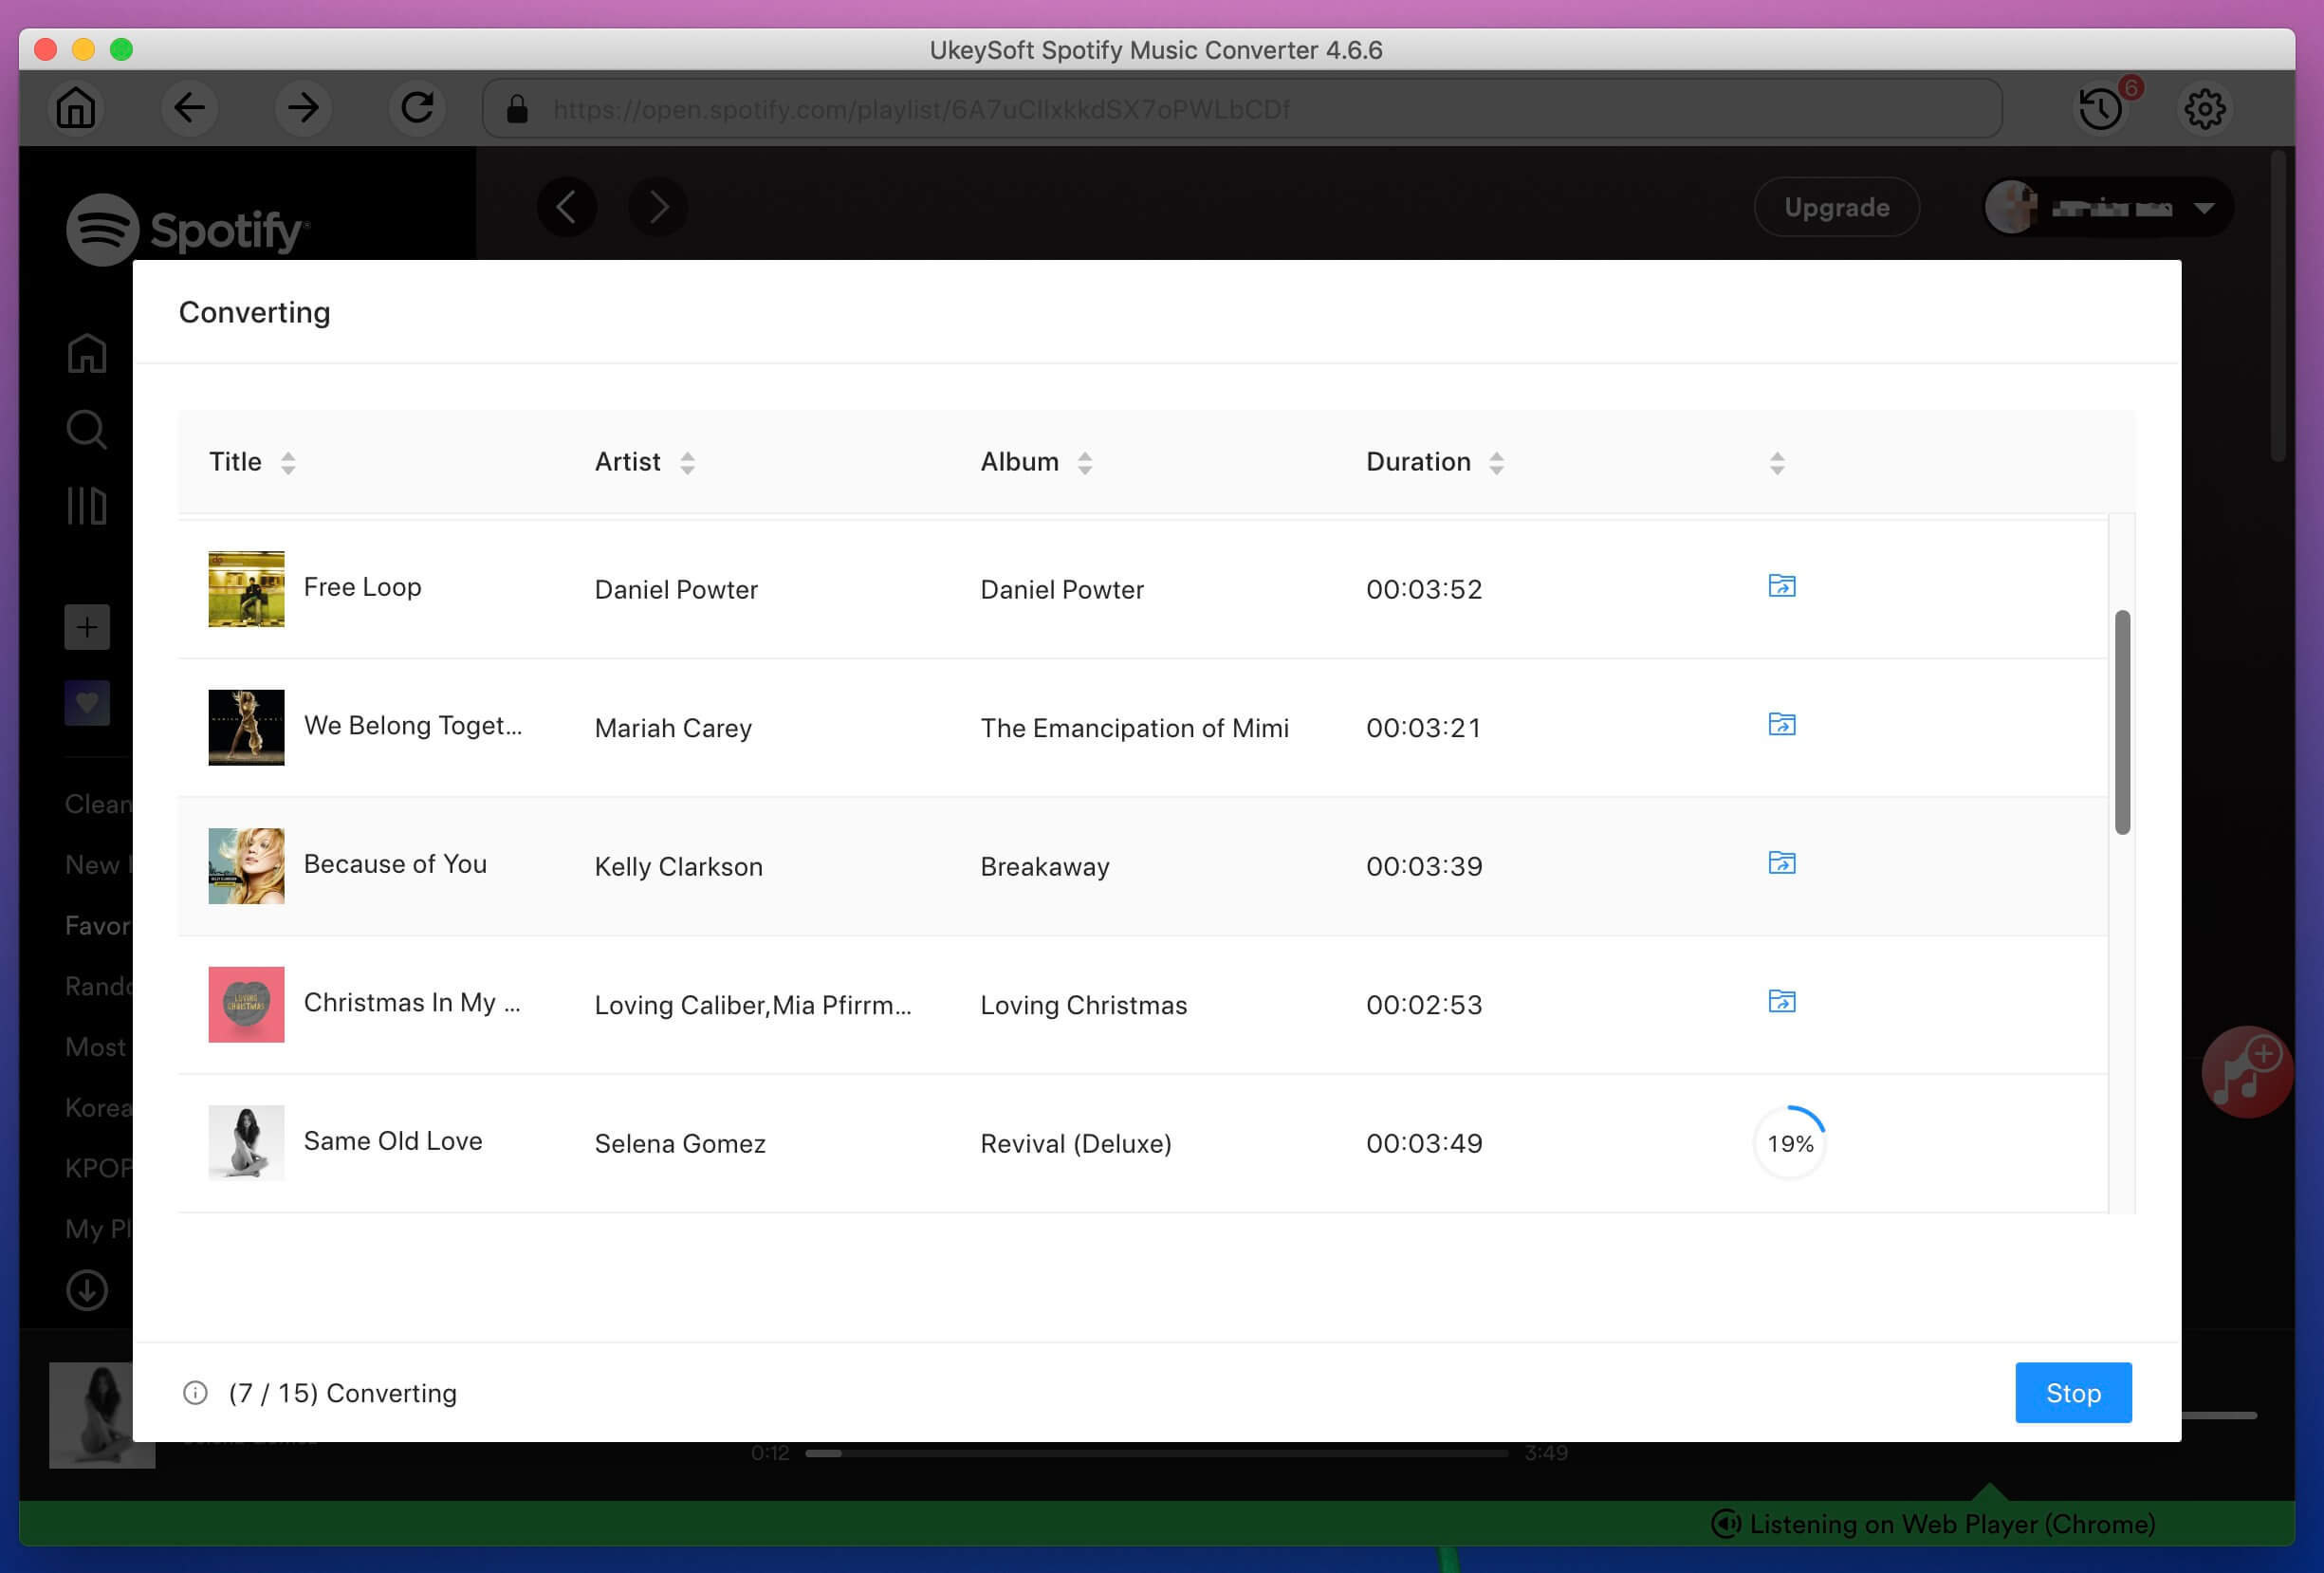2324x1573 pixels.
Task: Click the Stop conversion button
Action: 2075,1392
